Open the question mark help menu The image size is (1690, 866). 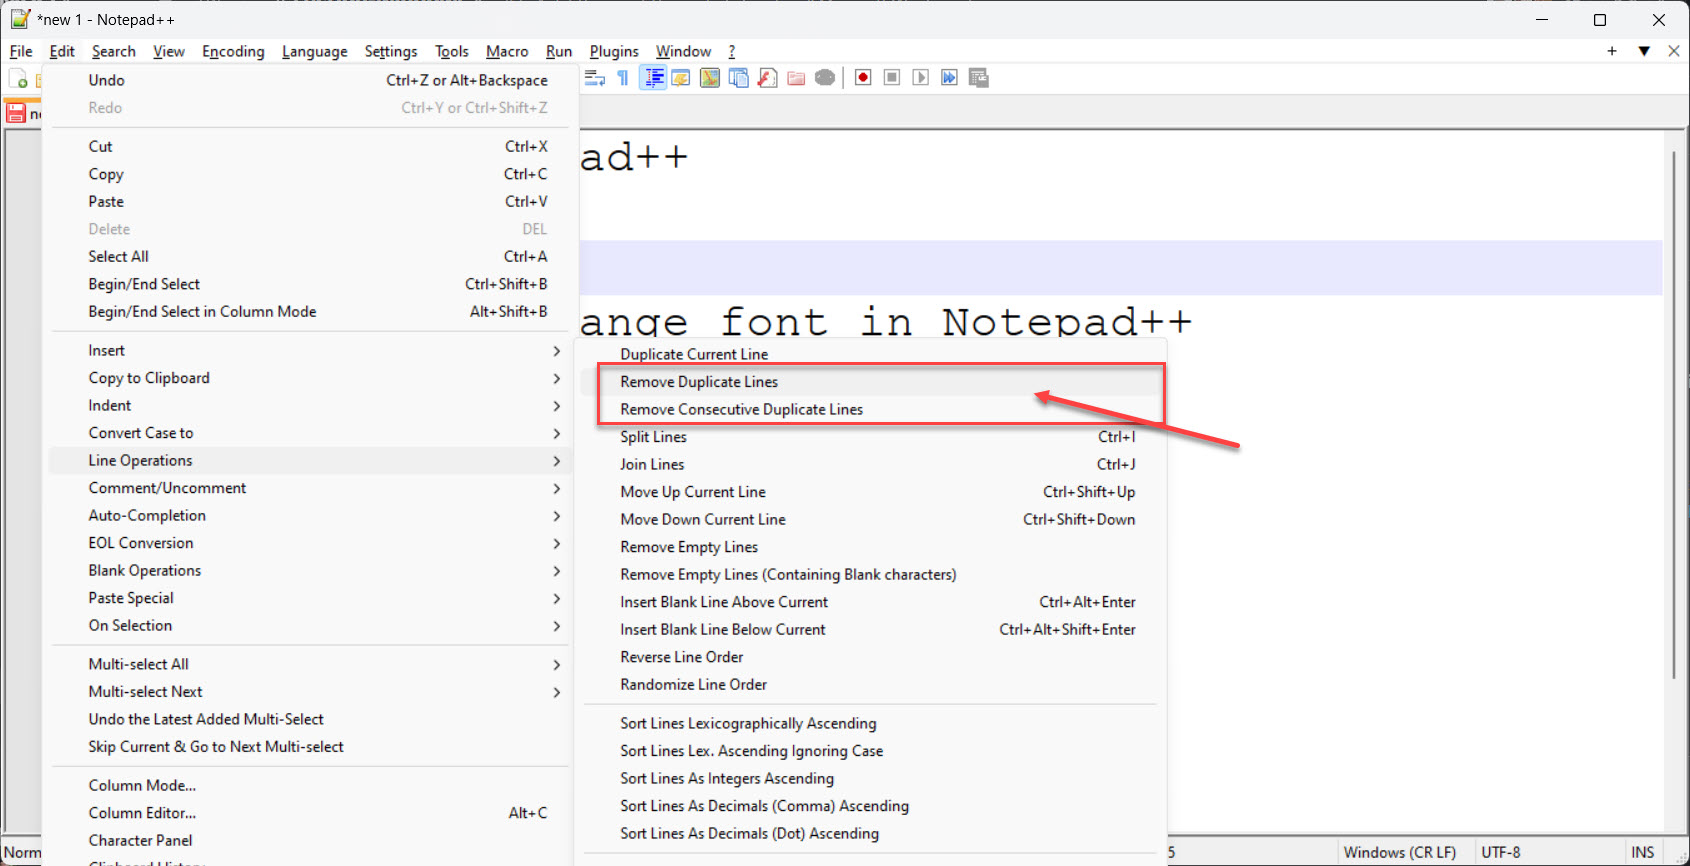click(x=732, y=51)
